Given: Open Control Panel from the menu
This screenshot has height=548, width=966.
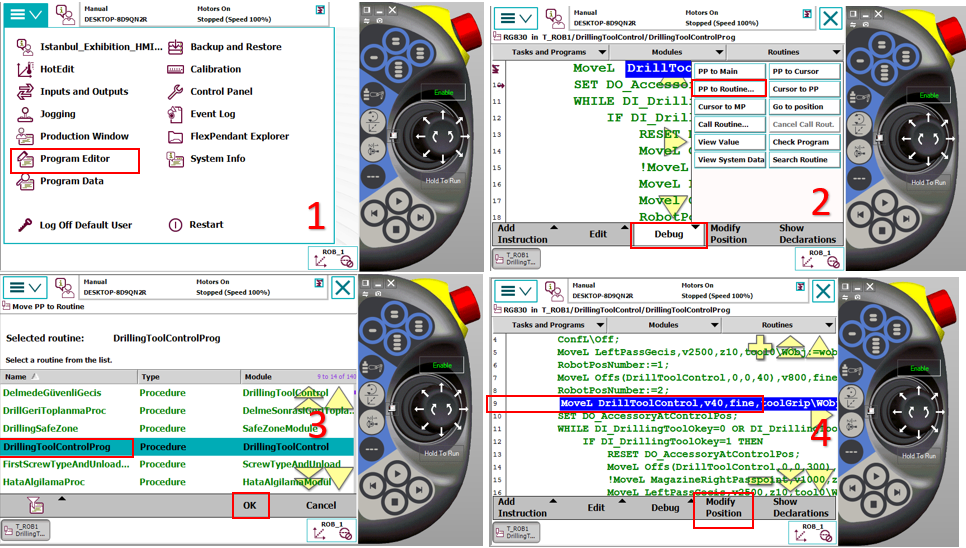Looking at the screenshot, I should tap(221, 92).
